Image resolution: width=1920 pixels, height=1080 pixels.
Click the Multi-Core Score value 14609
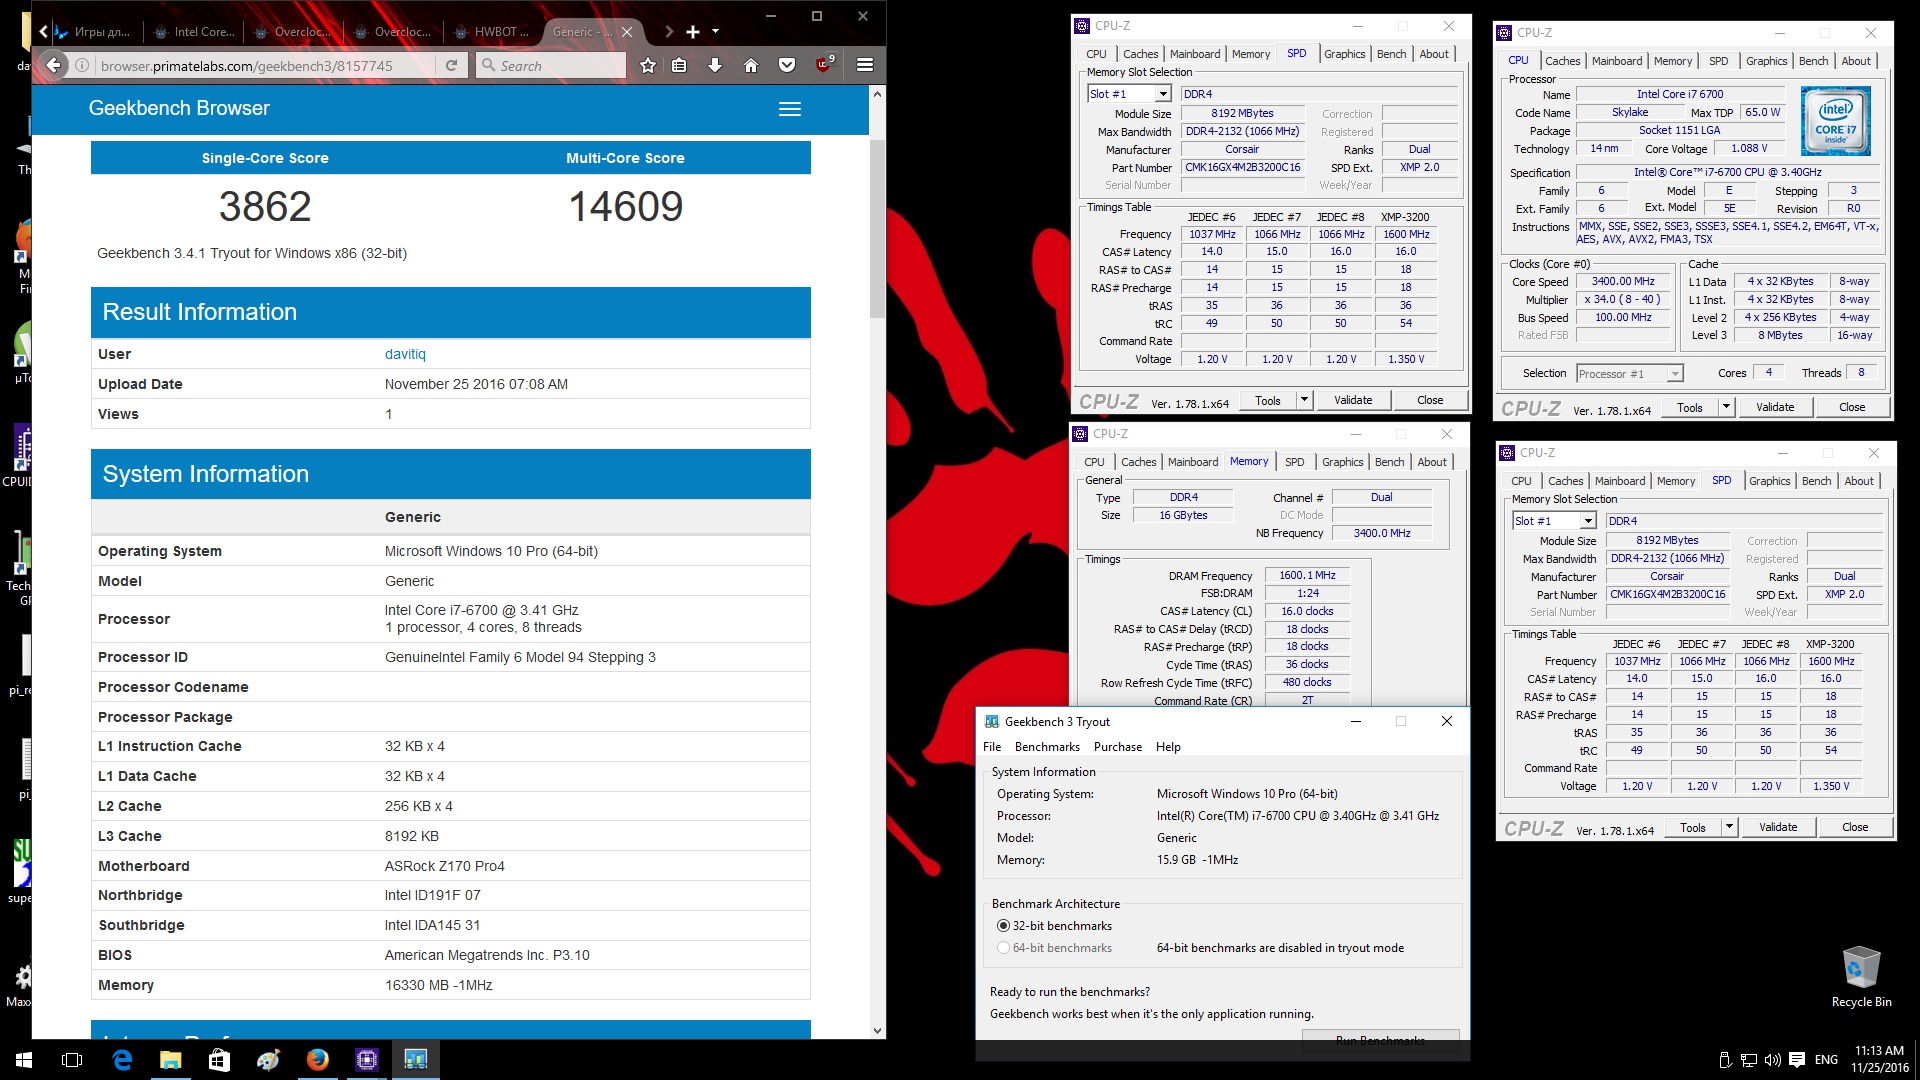pyautogui.click(x=626, y=207)
